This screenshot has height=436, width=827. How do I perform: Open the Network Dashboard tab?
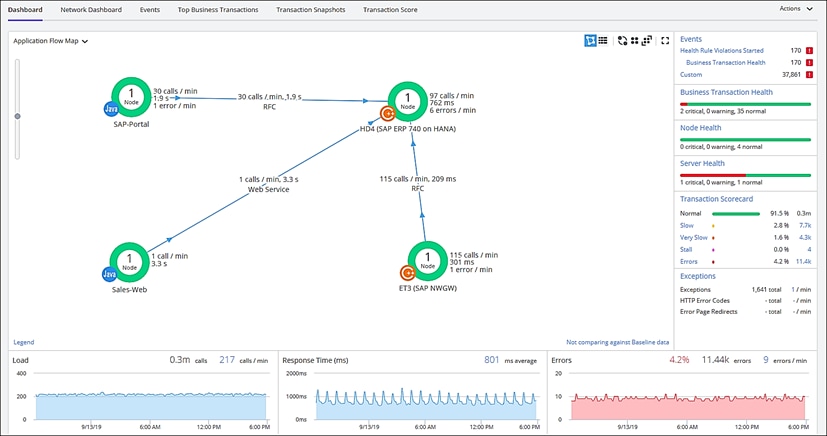point(91,9)
